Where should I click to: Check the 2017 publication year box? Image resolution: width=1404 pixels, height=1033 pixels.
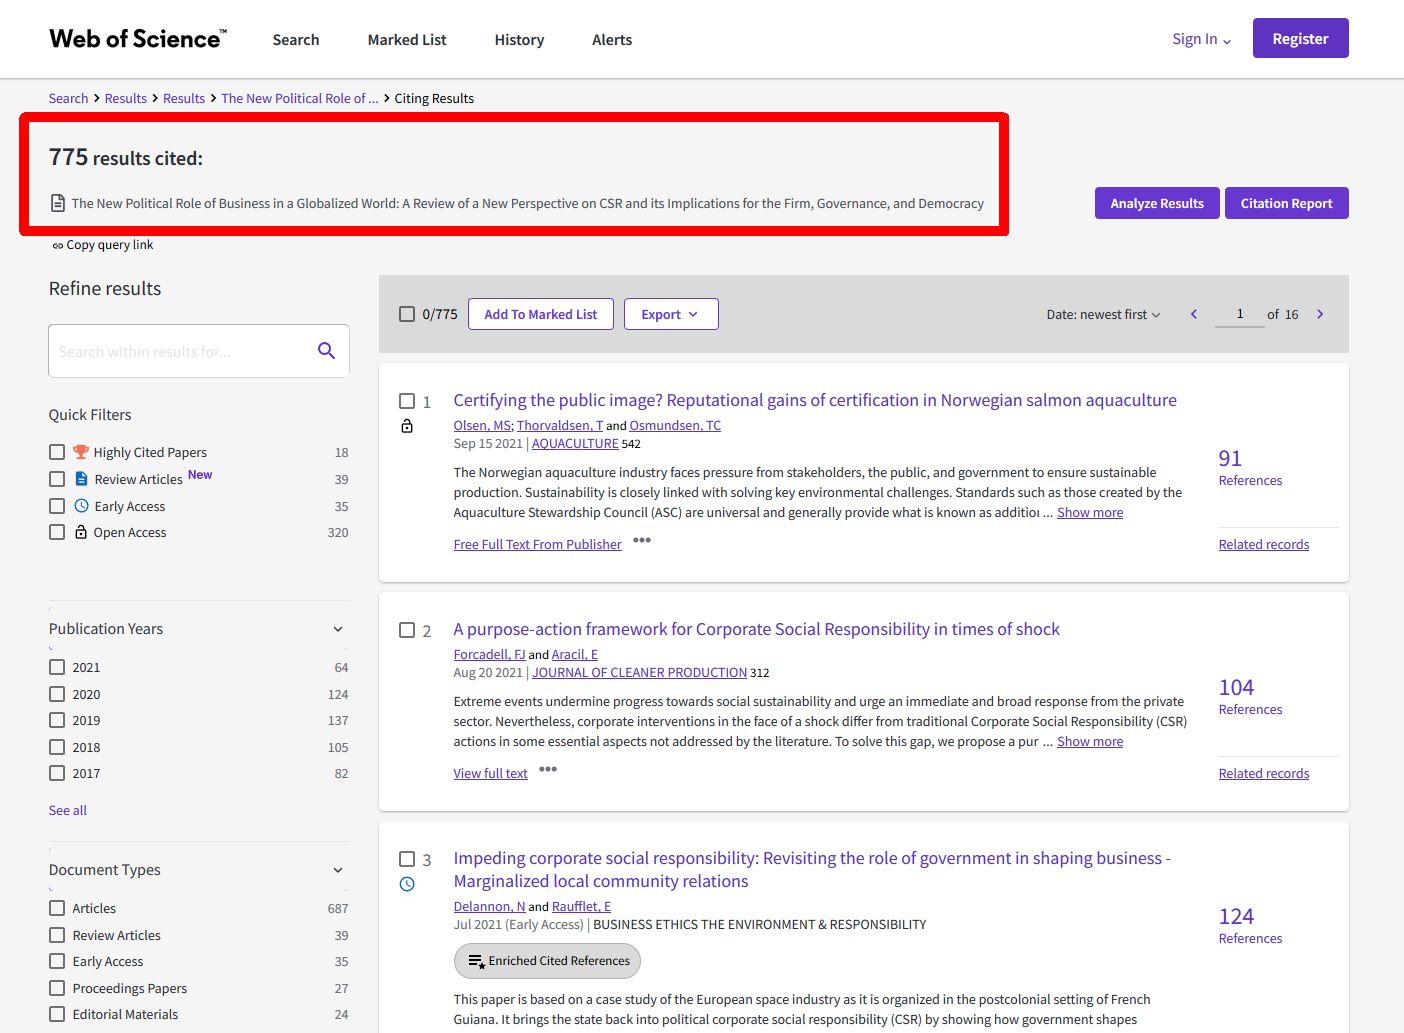pyautogui.click(x=57, y=773)
